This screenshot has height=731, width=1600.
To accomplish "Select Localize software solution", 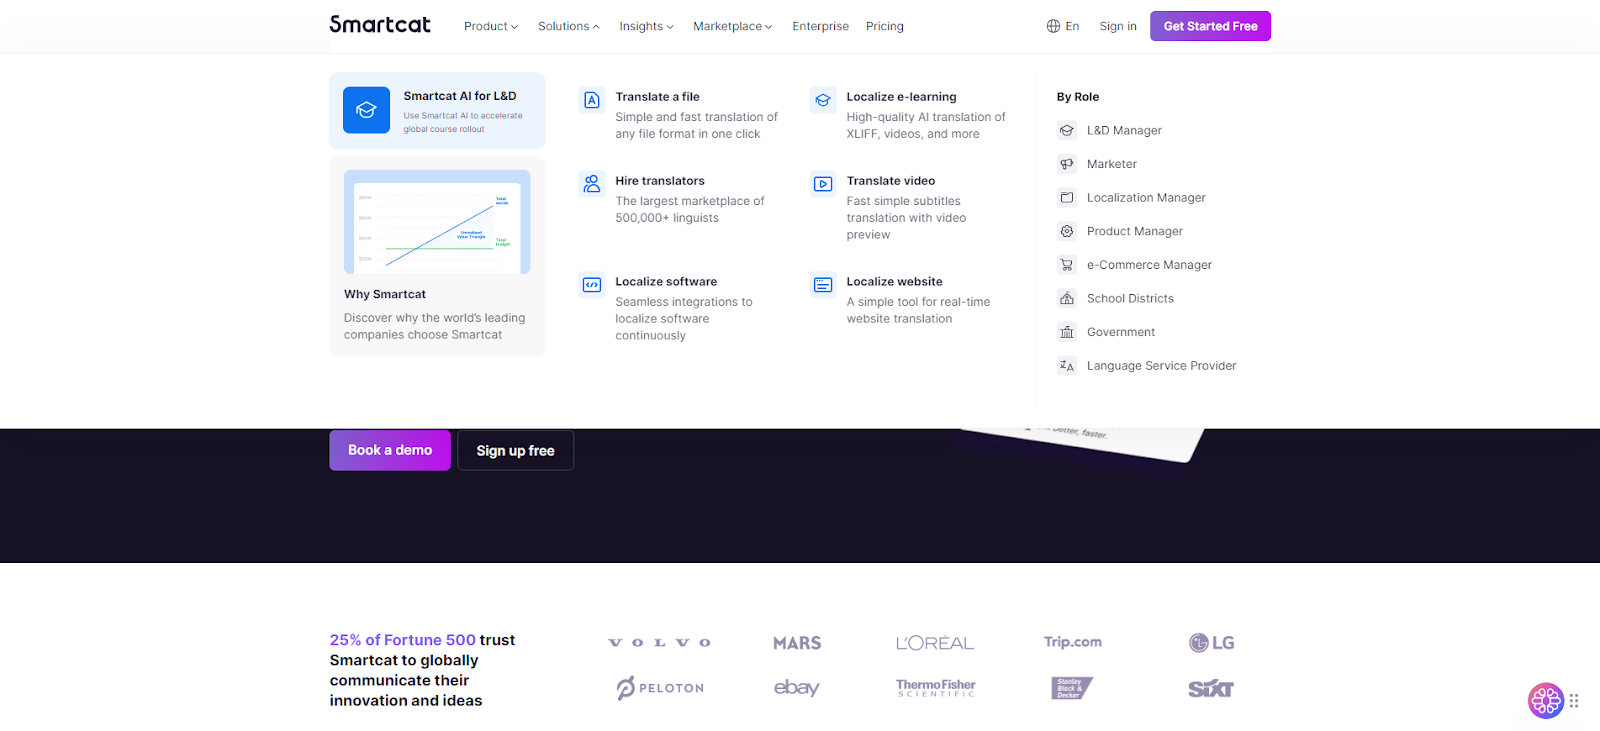I will pos(680,308).
